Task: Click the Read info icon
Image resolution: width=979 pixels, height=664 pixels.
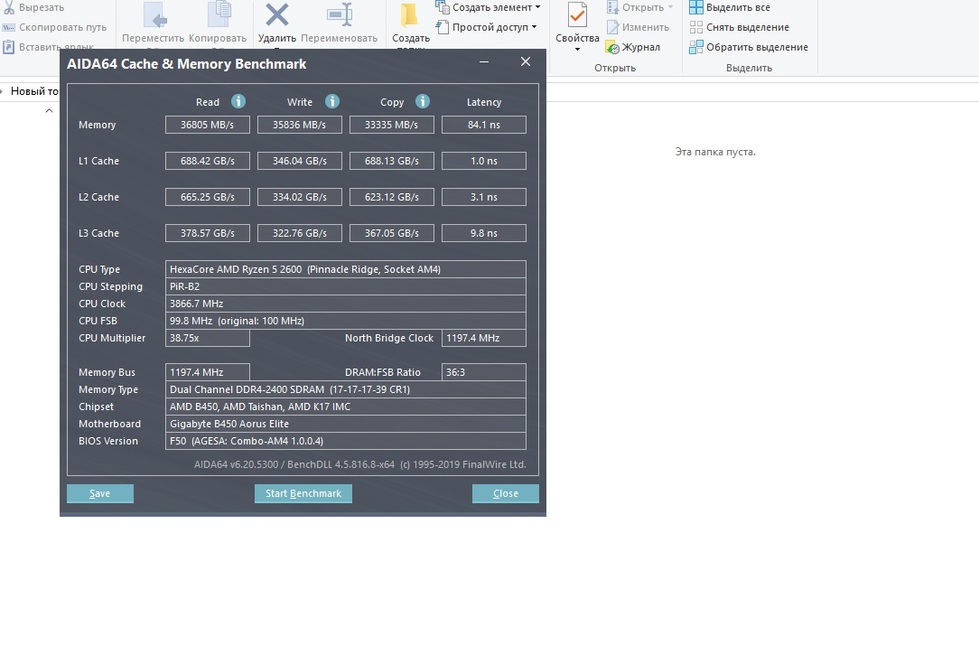Action: 238,101
